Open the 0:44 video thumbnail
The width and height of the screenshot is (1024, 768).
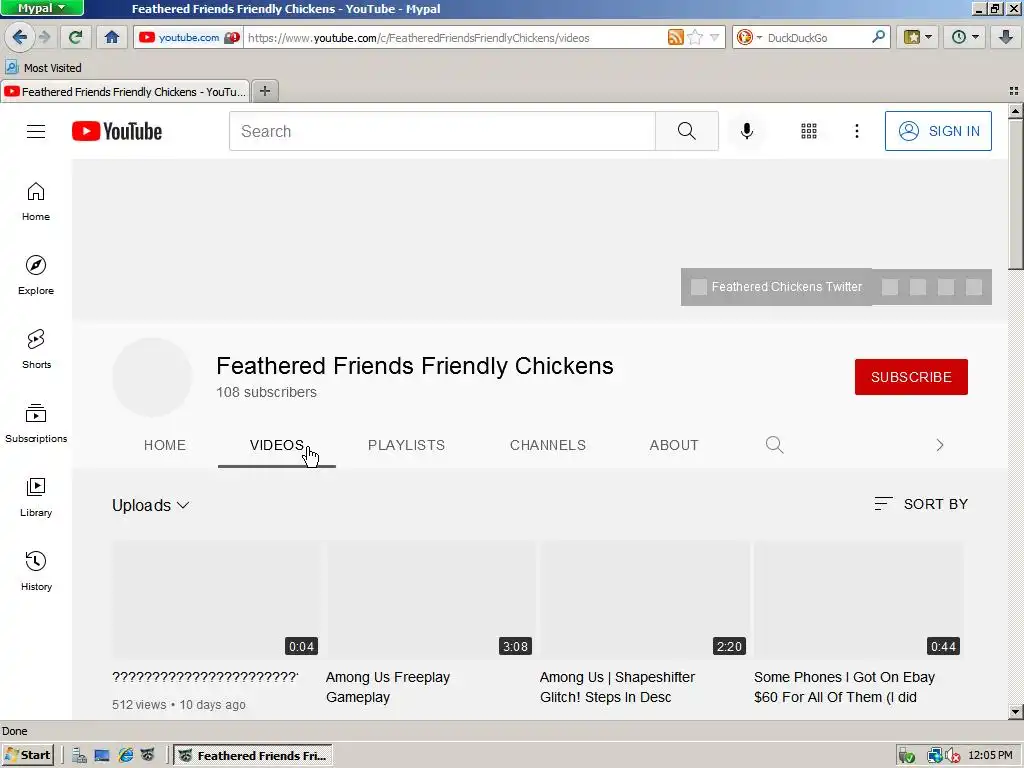tap(858, 600)
